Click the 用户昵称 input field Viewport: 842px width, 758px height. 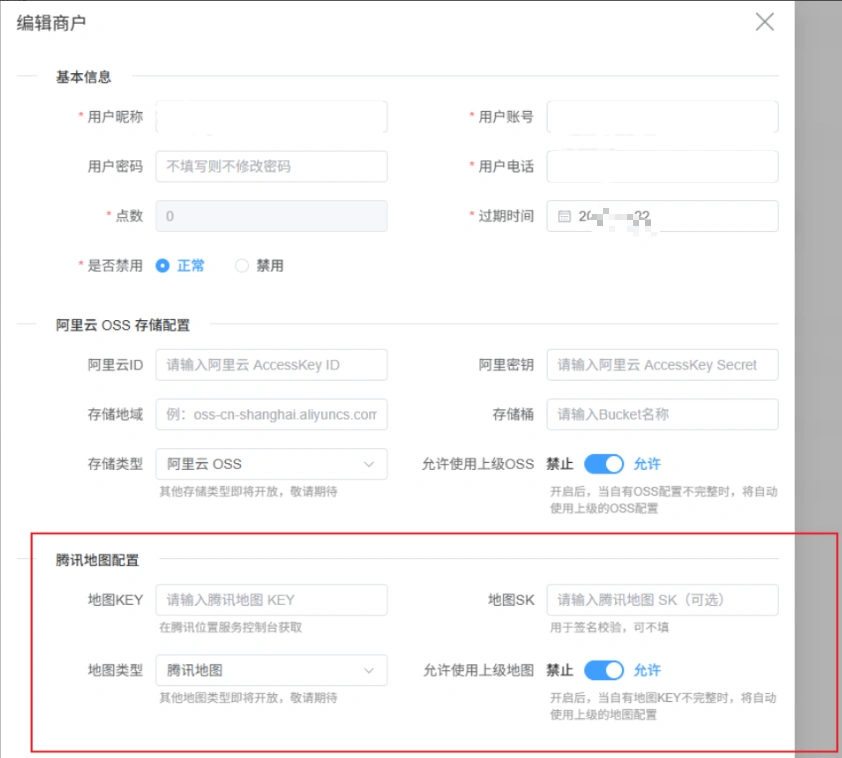coord(271,116)
